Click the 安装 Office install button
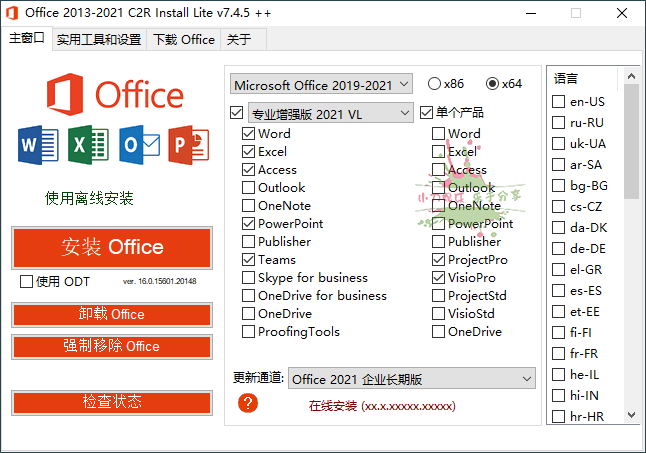This screenshot has height=453, width=646. (x=112, y=247)
